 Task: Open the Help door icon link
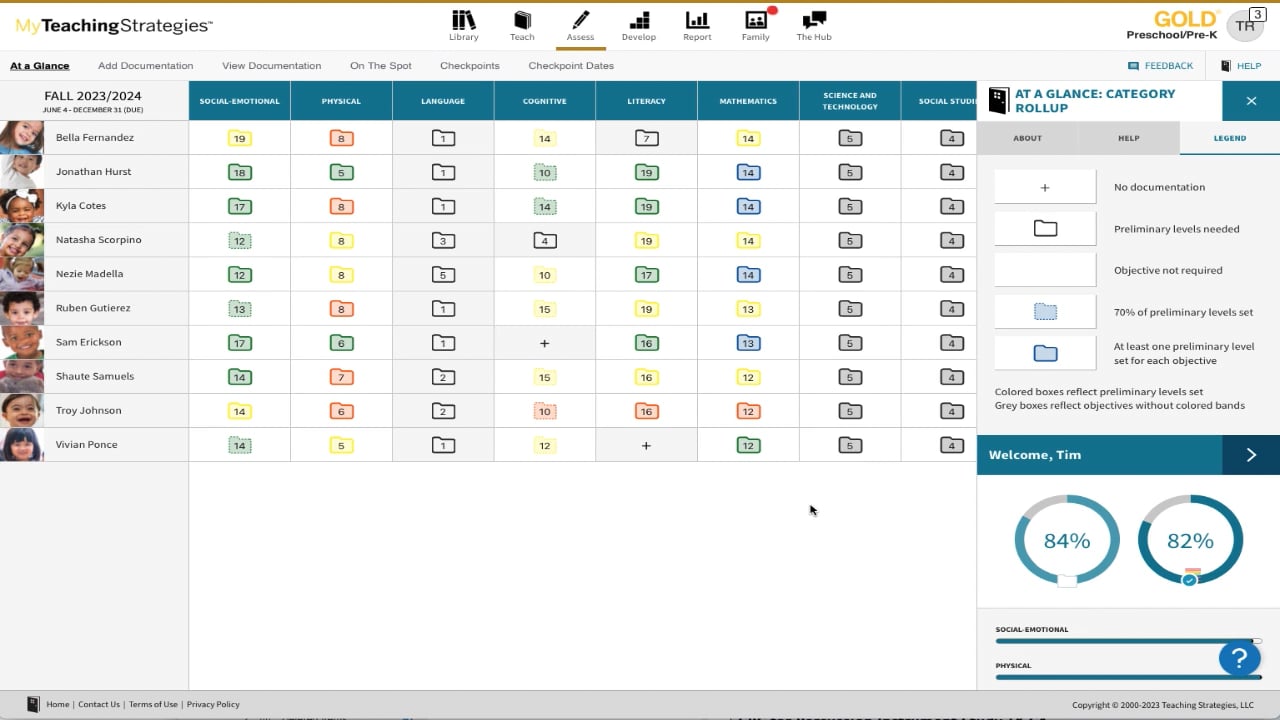(1240, 66)
